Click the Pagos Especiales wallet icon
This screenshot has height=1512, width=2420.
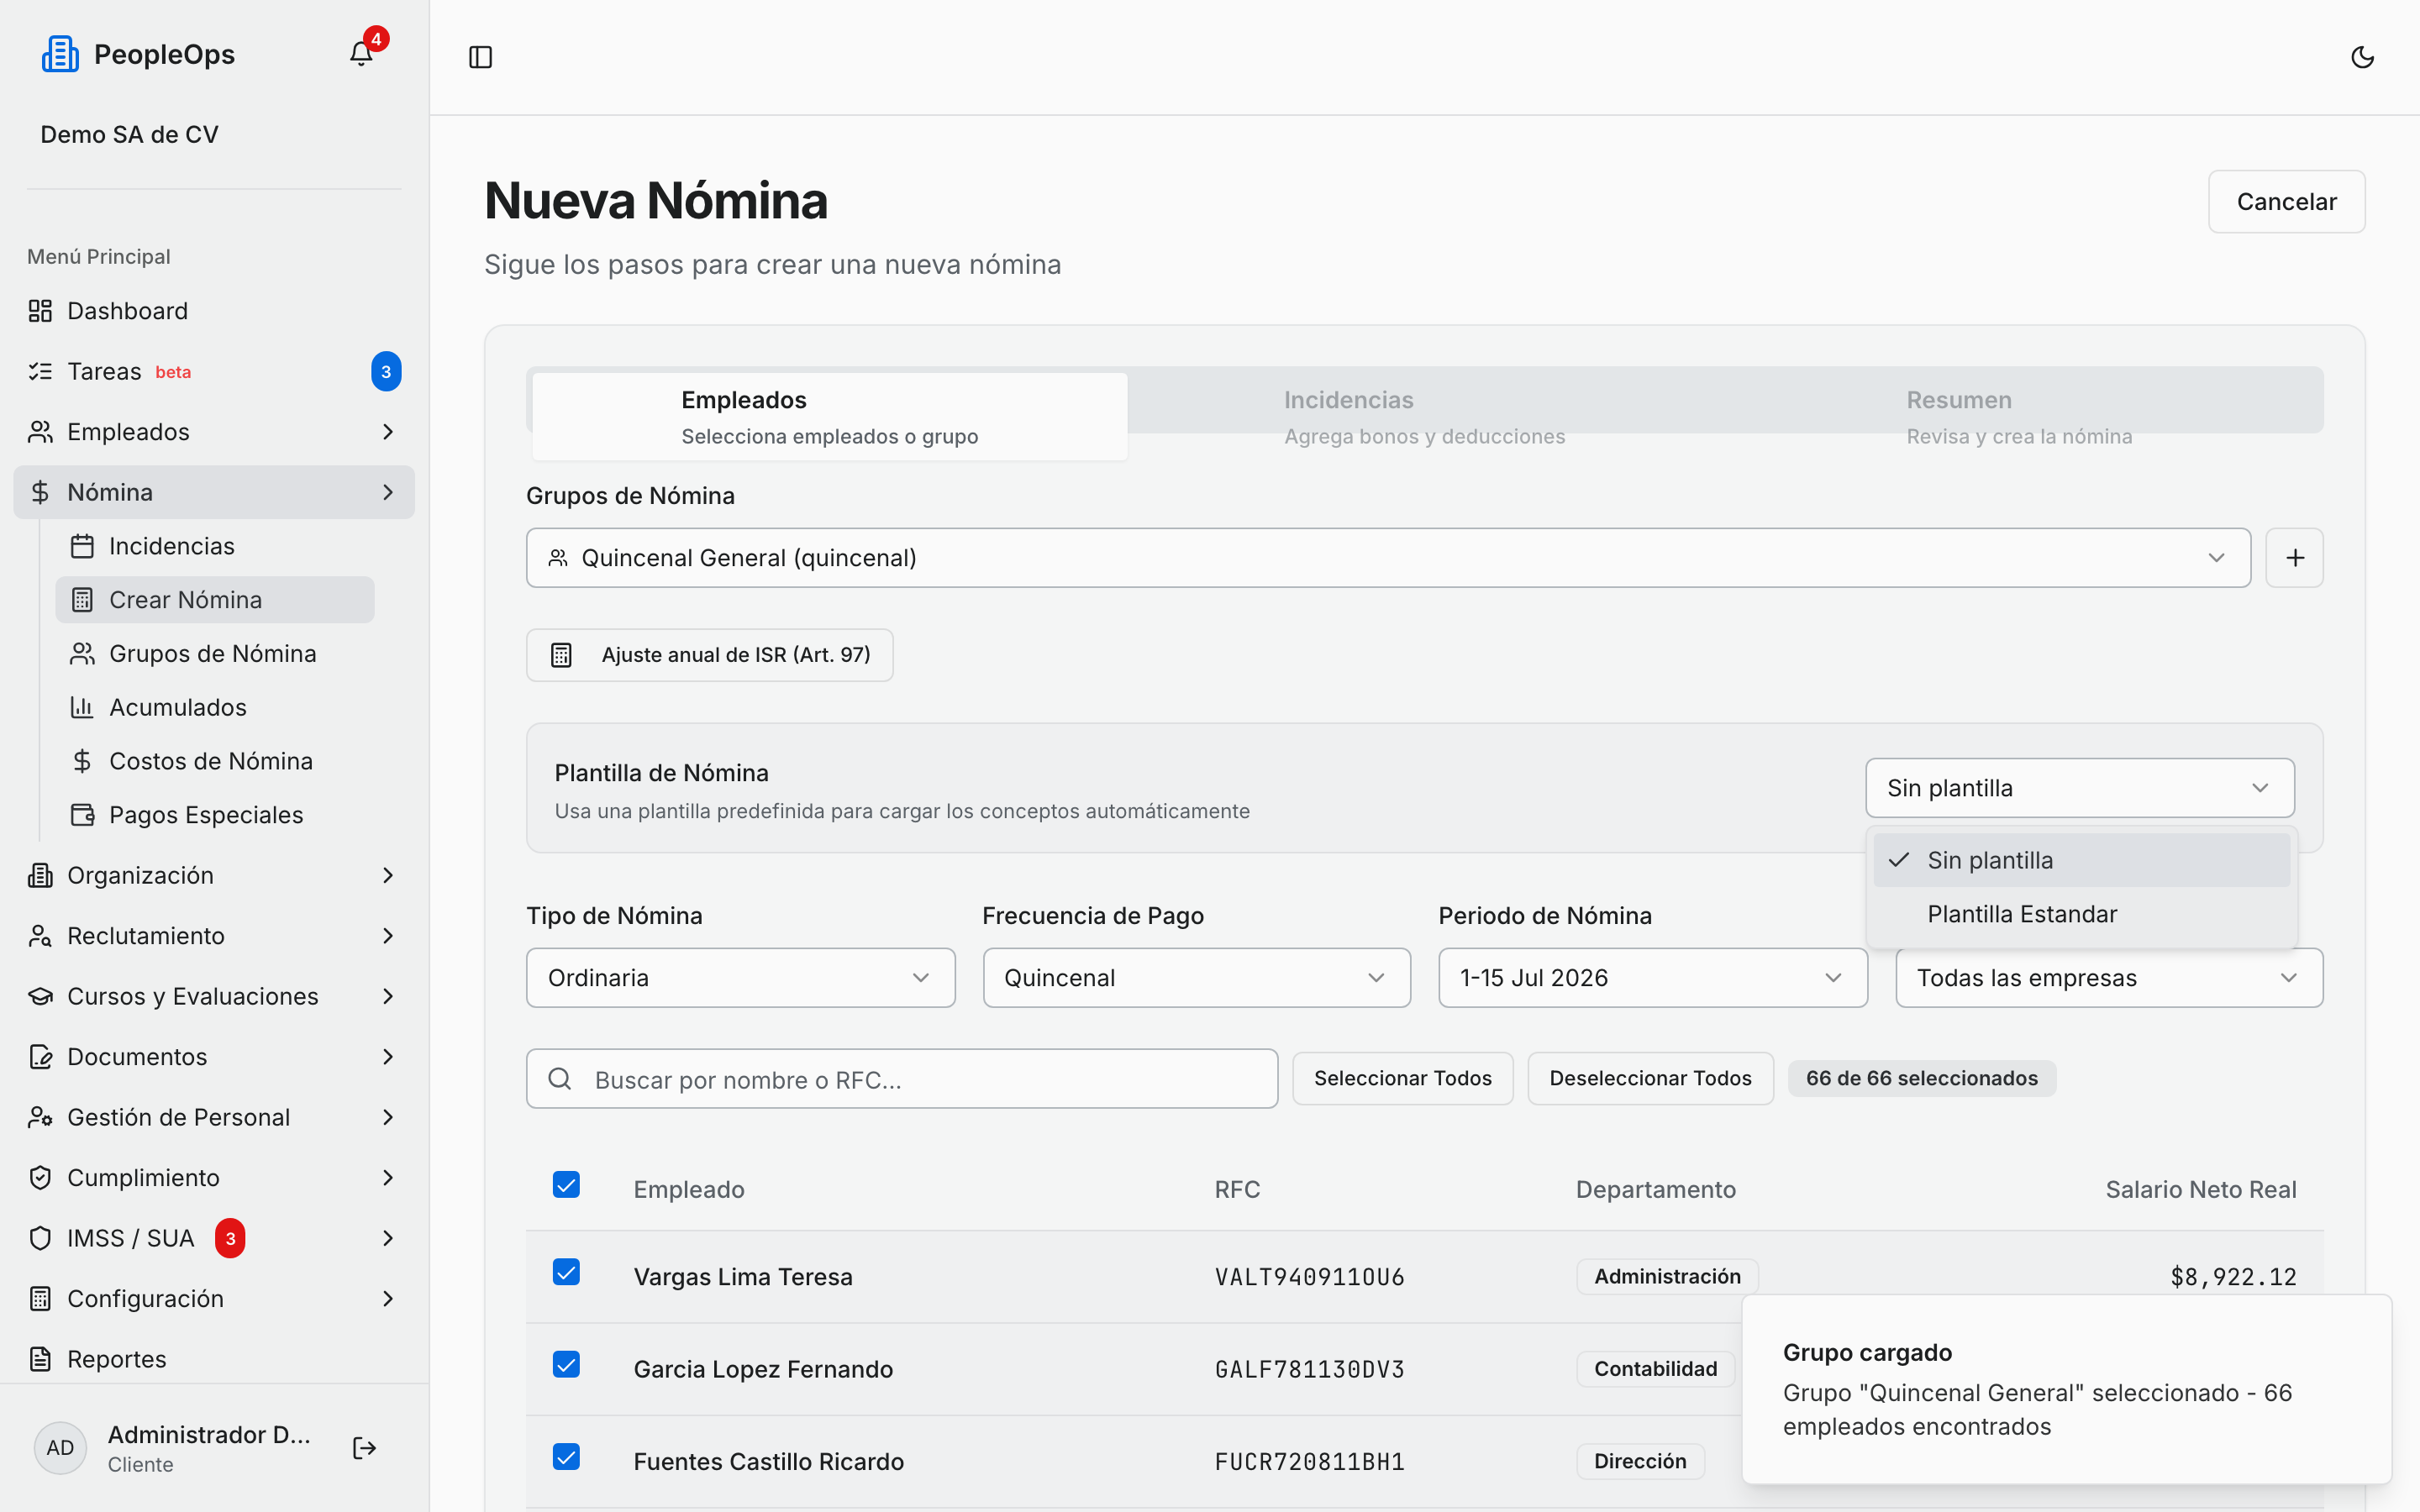click(82, 815)
